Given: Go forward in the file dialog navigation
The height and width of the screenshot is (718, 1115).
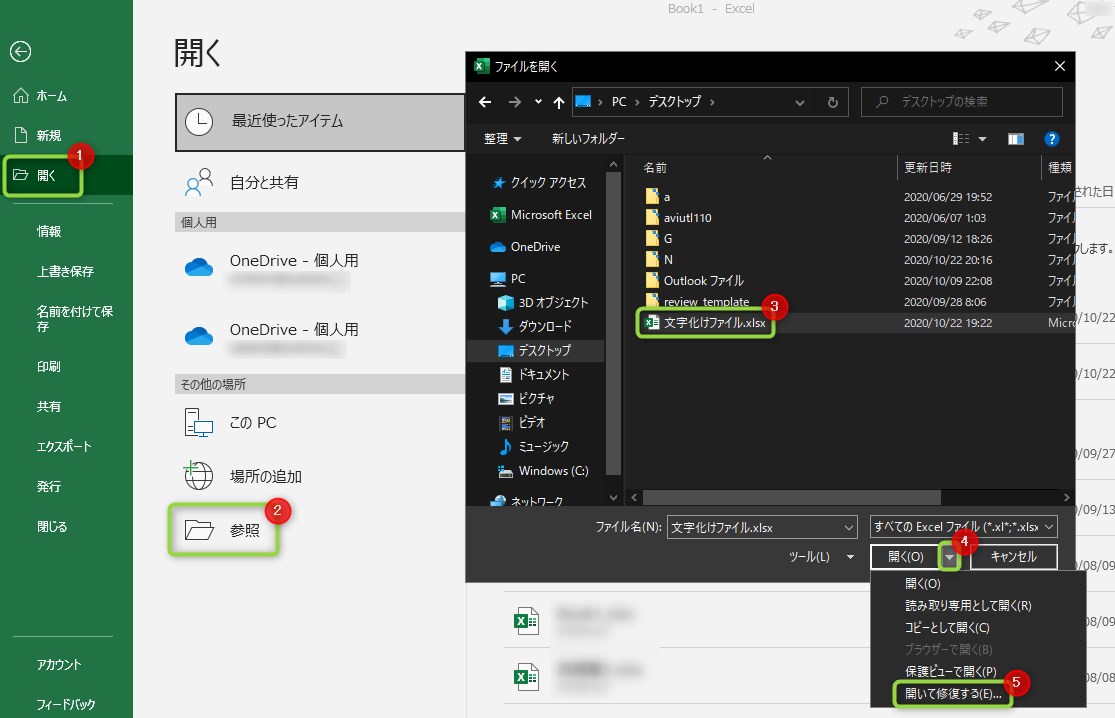Looking at the screenshot, I should click(x=514, y=102).
